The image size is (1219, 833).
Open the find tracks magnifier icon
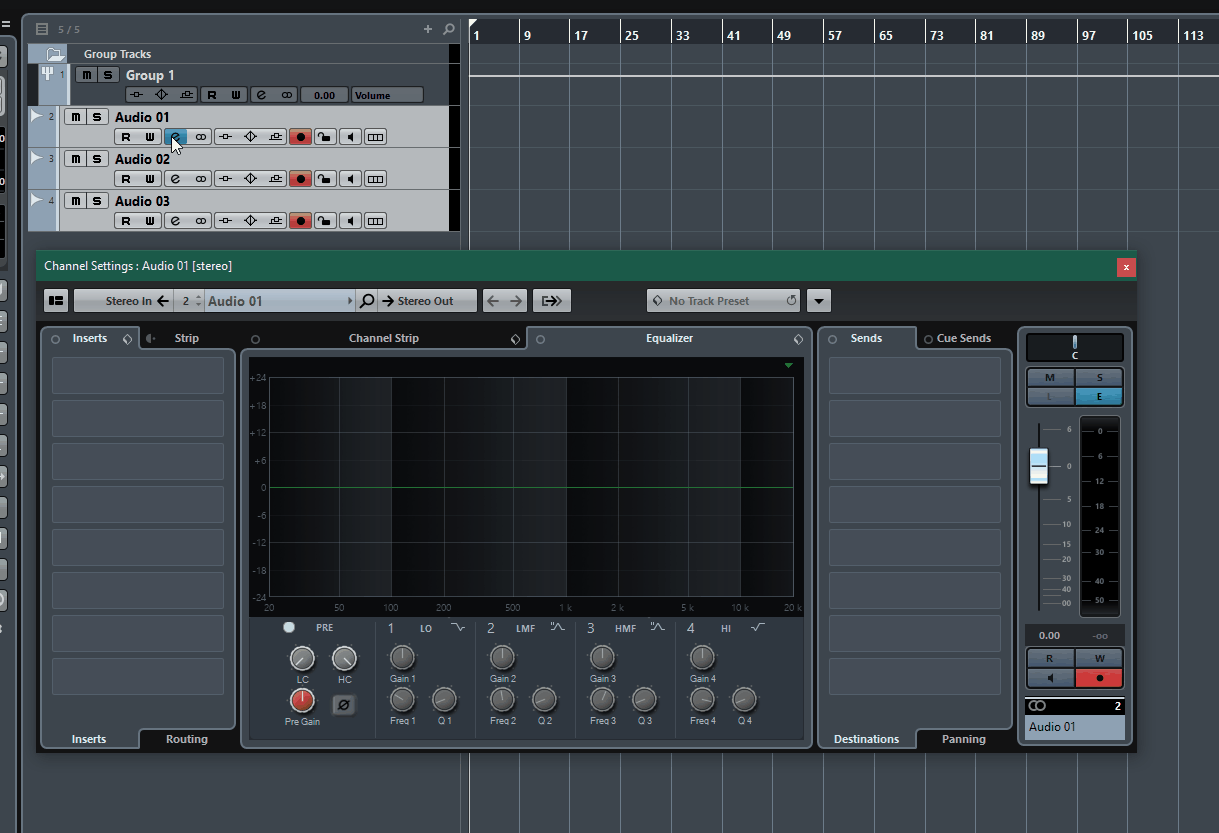click(449, 29)
